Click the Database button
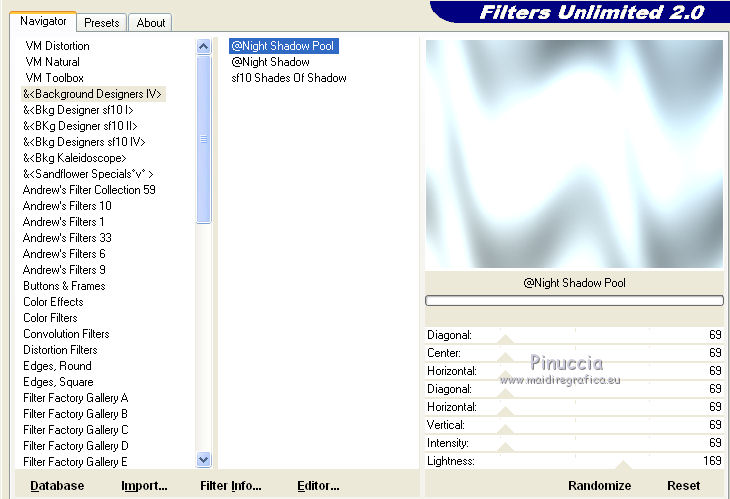The image size is (730, 499). 57,486
